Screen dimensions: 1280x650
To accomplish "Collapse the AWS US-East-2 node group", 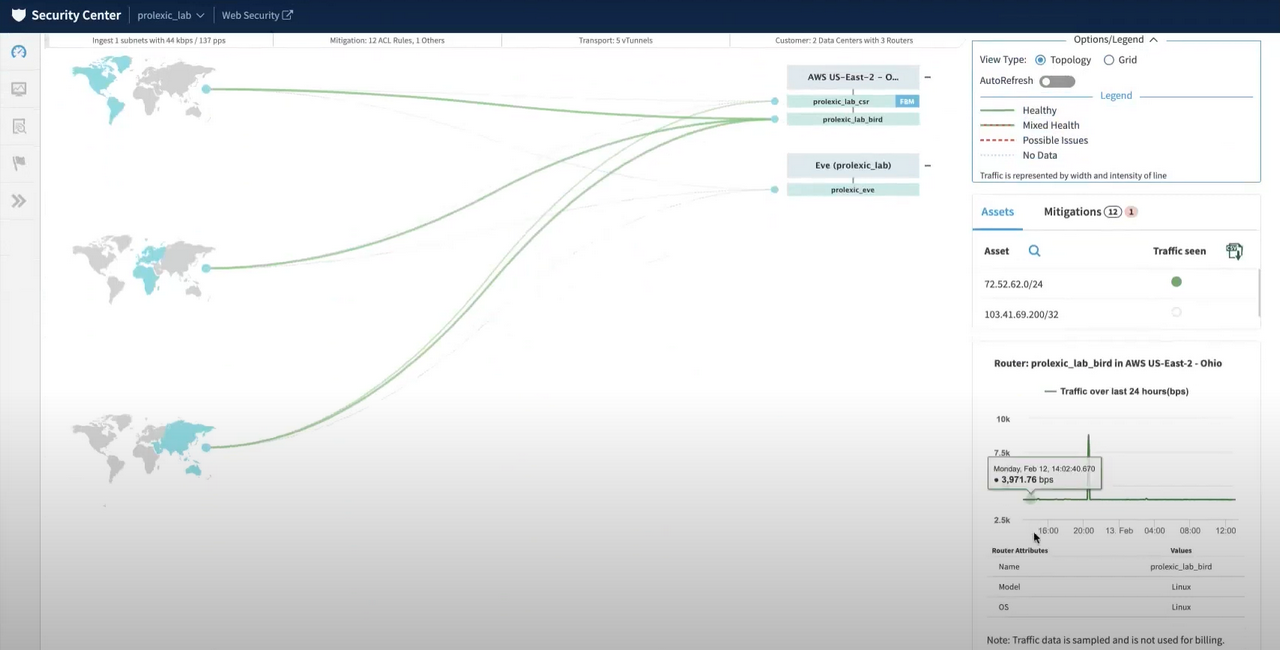I will click(927, 77).
